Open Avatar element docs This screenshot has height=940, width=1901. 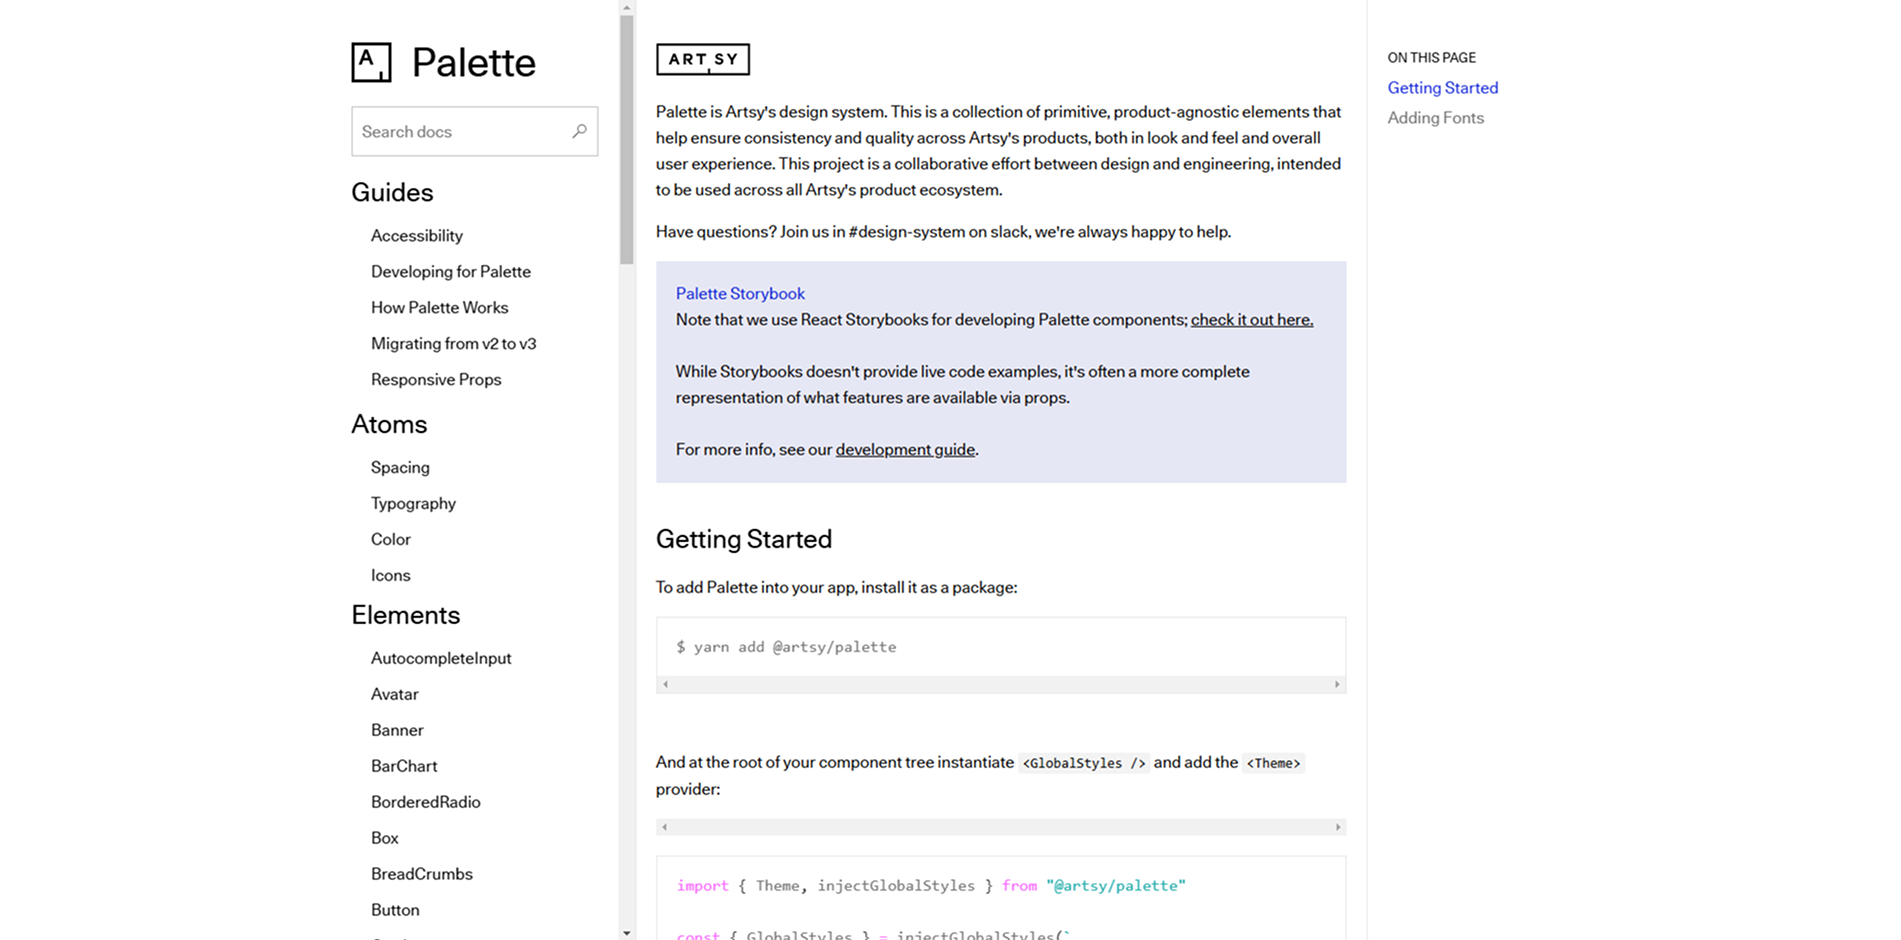(394, 695)
